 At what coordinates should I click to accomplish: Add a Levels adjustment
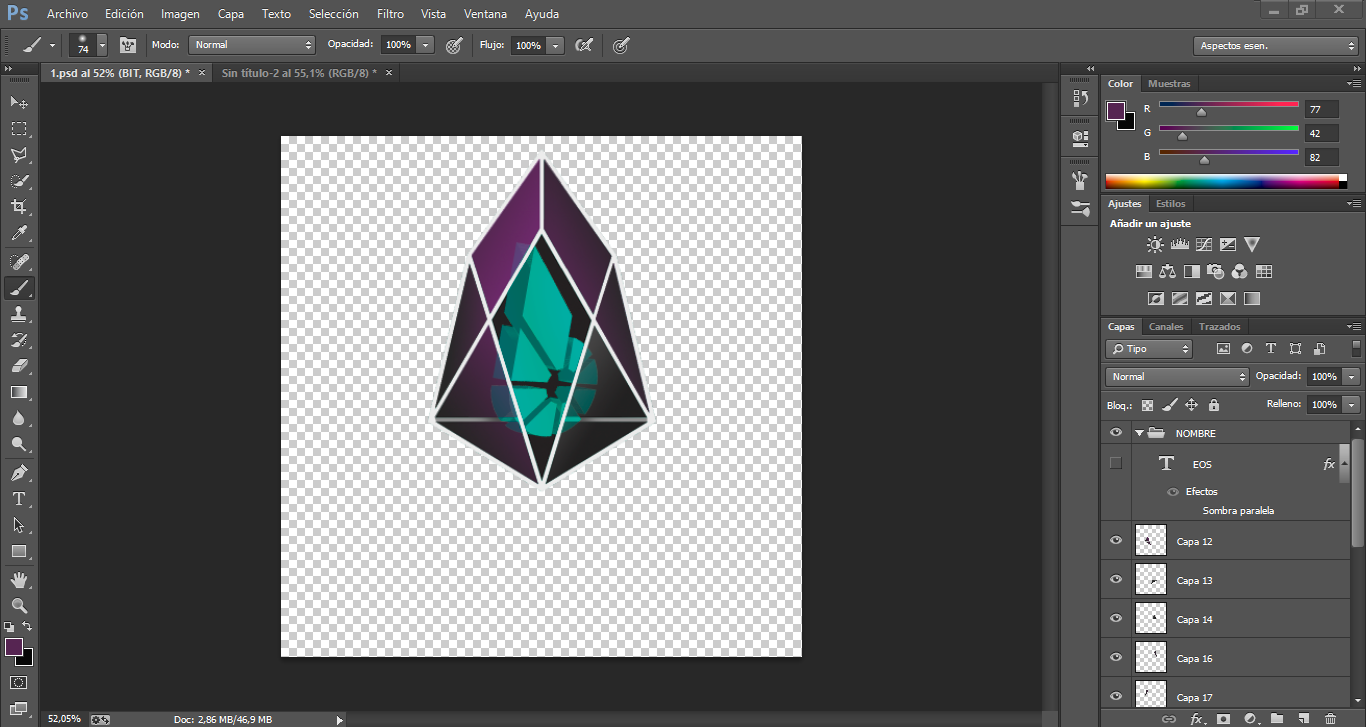tap(1179, 244)
